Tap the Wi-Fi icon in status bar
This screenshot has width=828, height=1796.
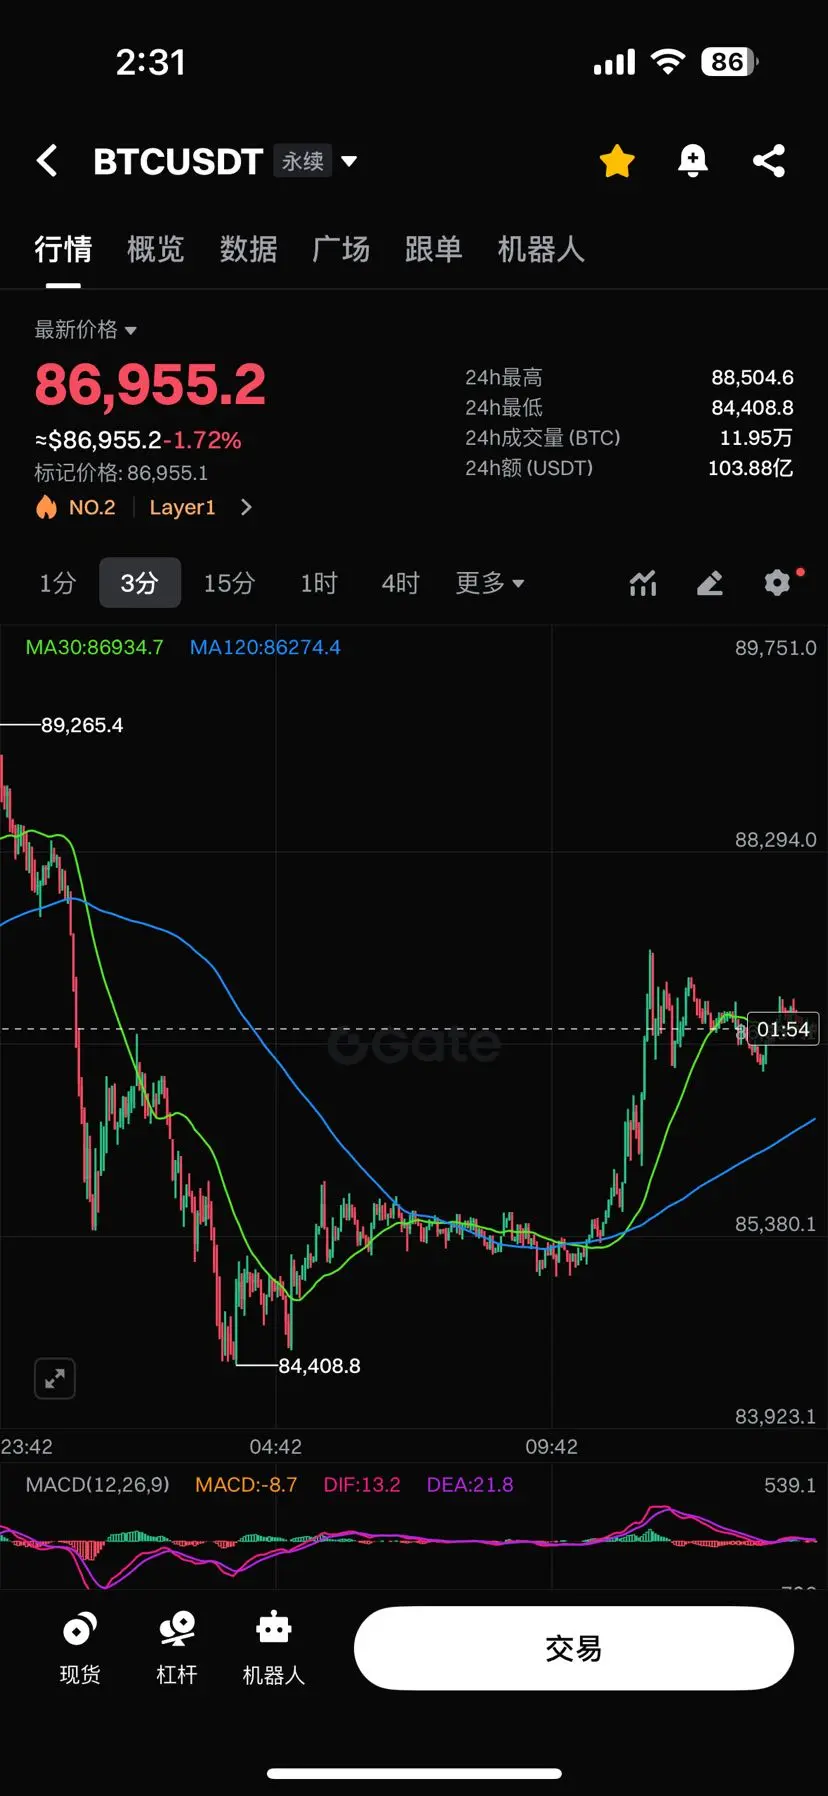pyautogui.click(x=668, y=62)
